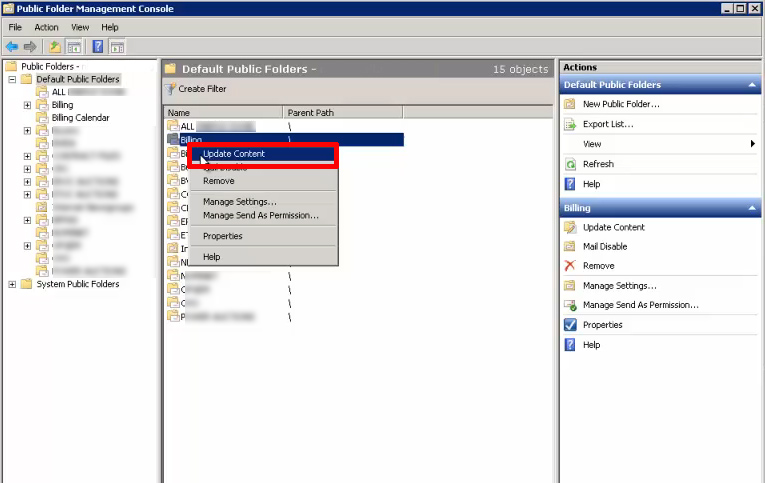Click the ALL folder icon in the list
The height and width of the screenshot is (483, 765).
173,126
